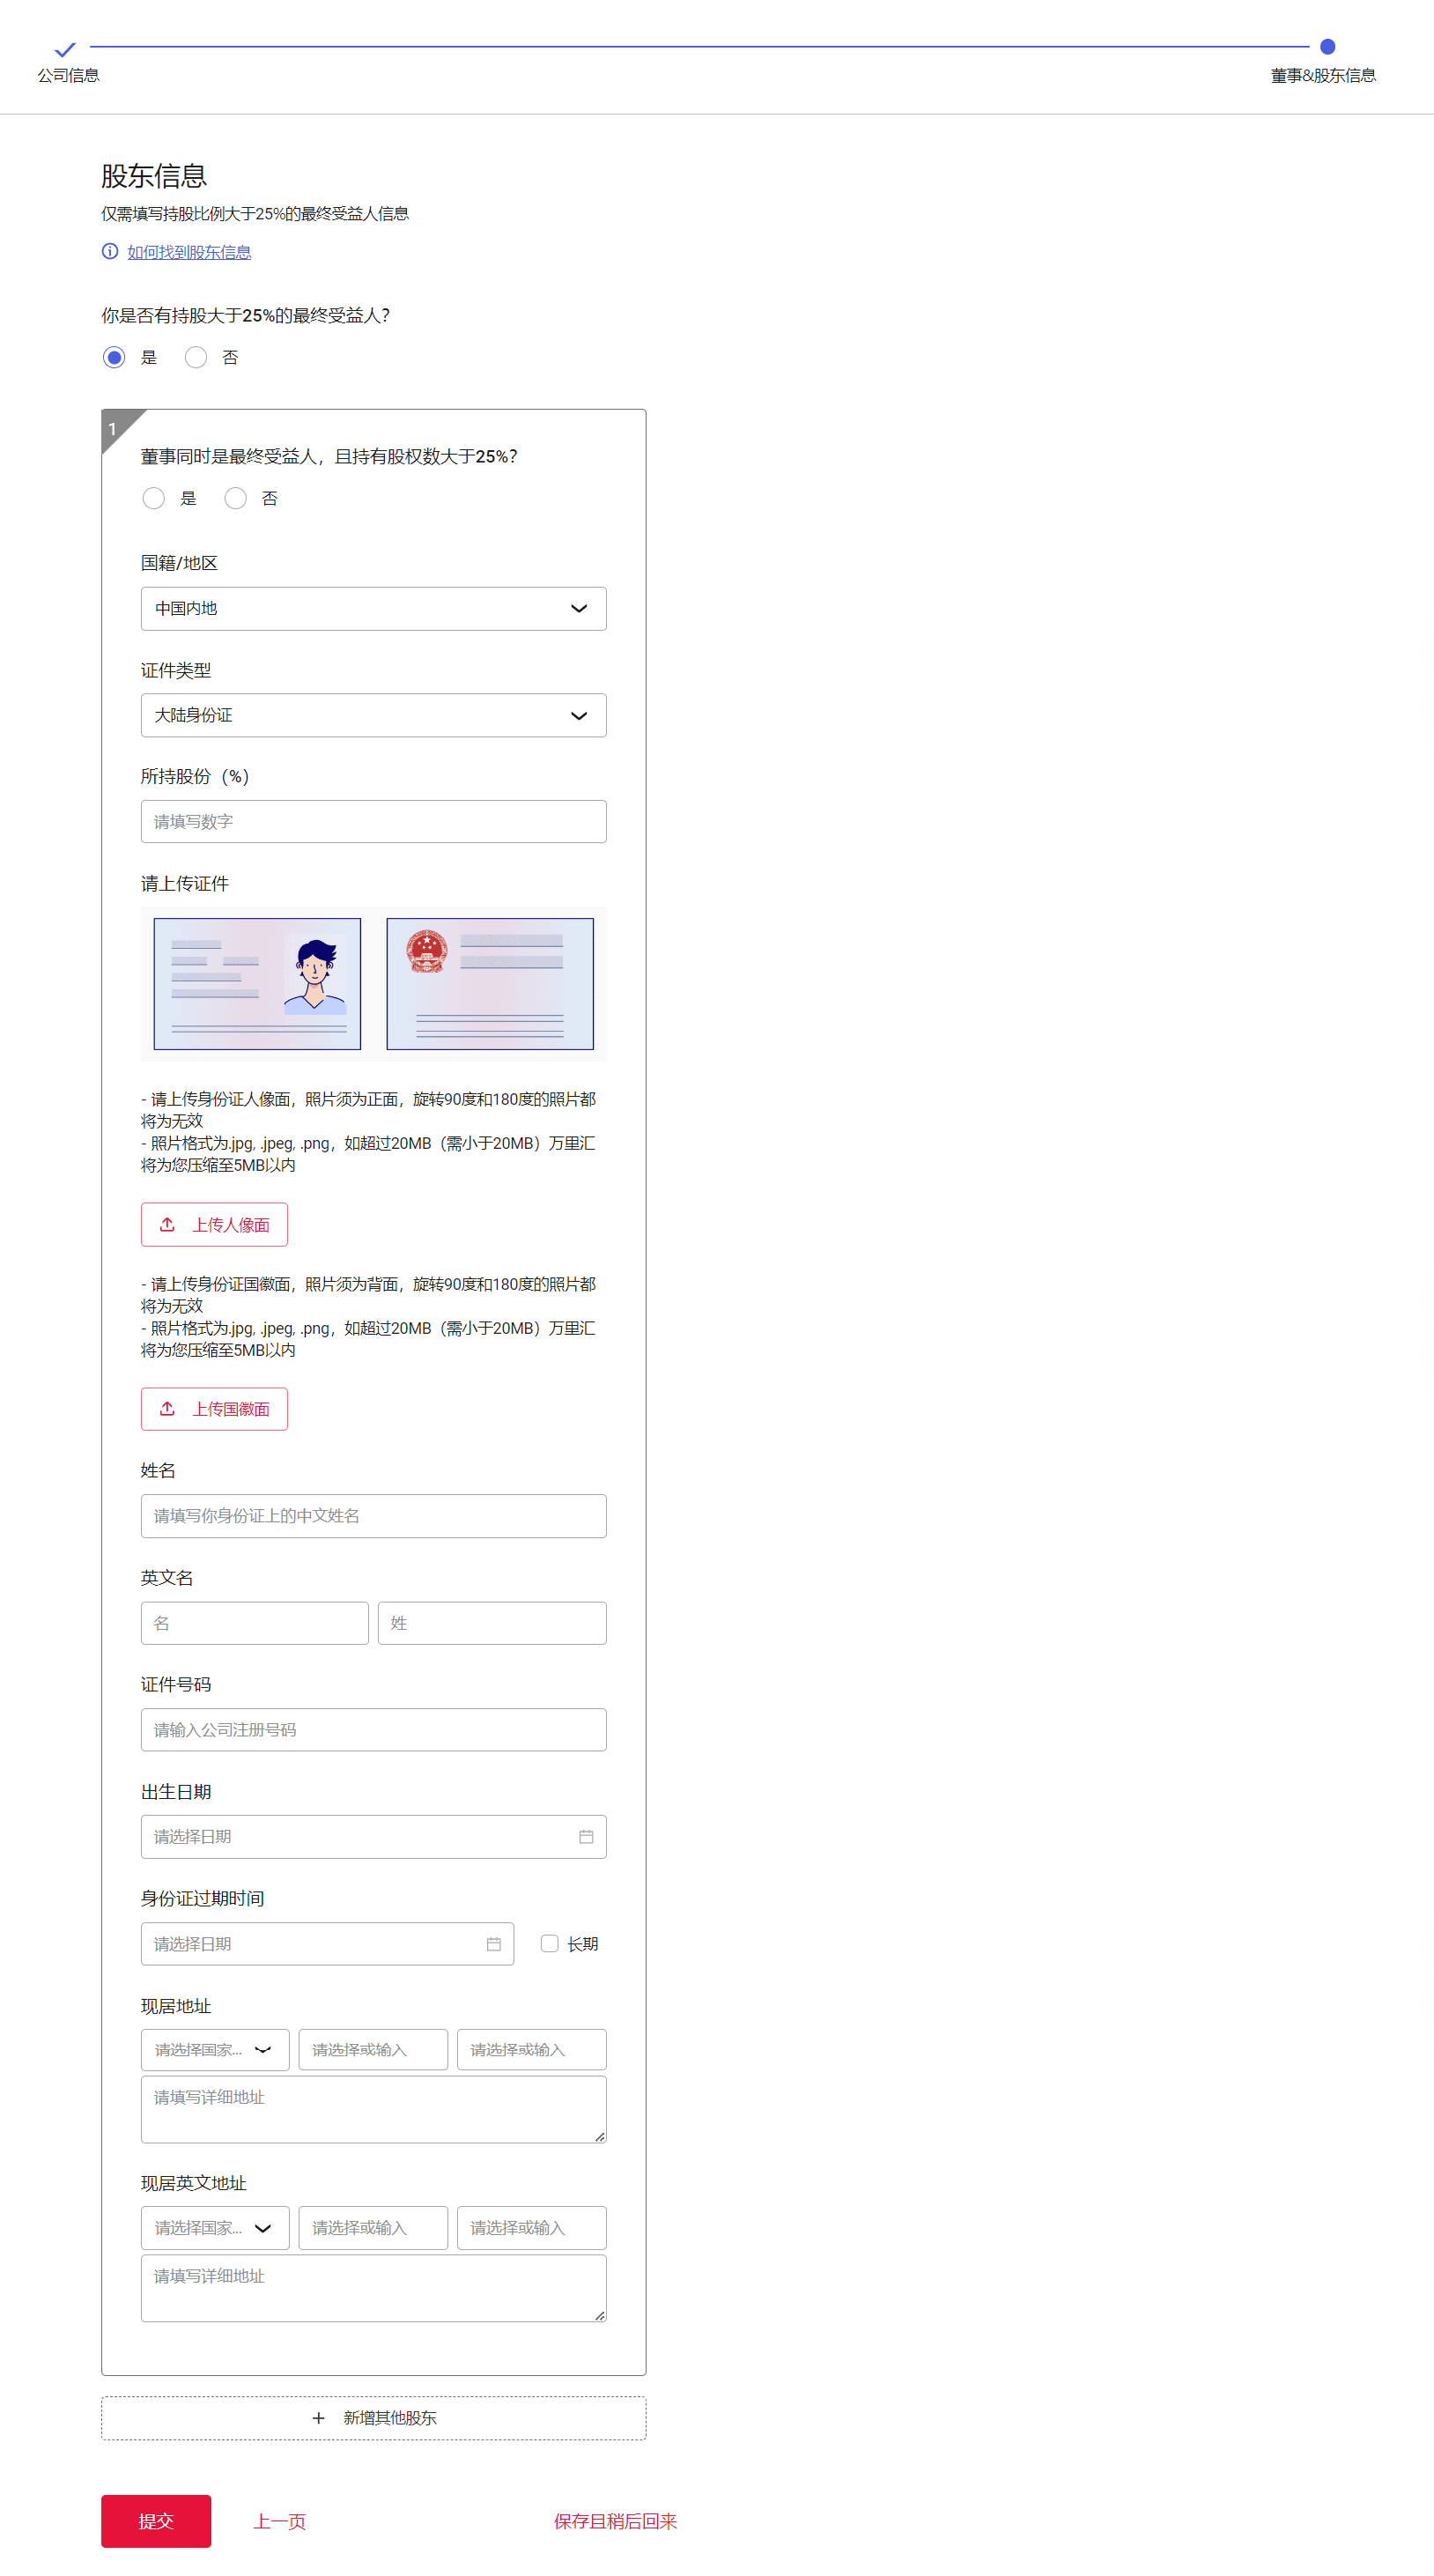Click the 公司信息 completed step checkmark
Viewport: 1434px width, 2576px height.
65,48
